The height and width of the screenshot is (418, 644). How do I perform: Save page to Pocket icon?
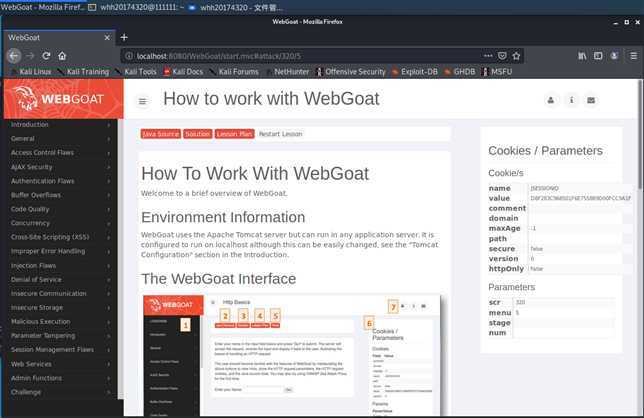(502, 55)
